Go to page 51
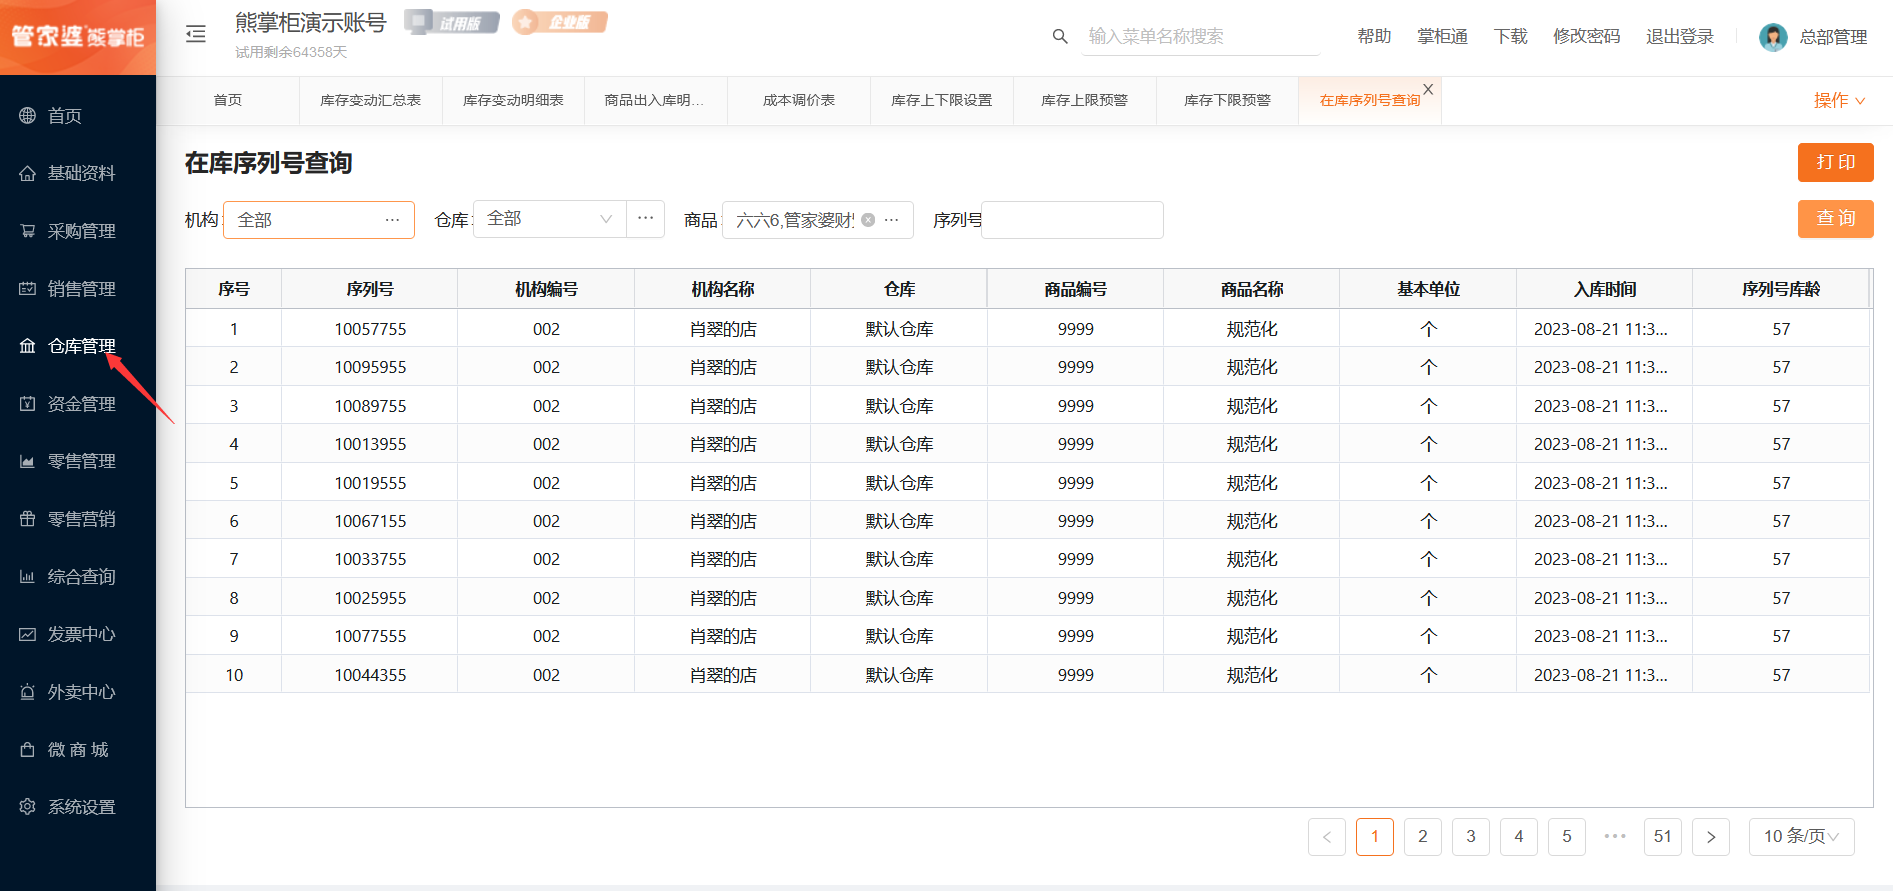This screenshot has height=891, width=1893. (1663, 837)
